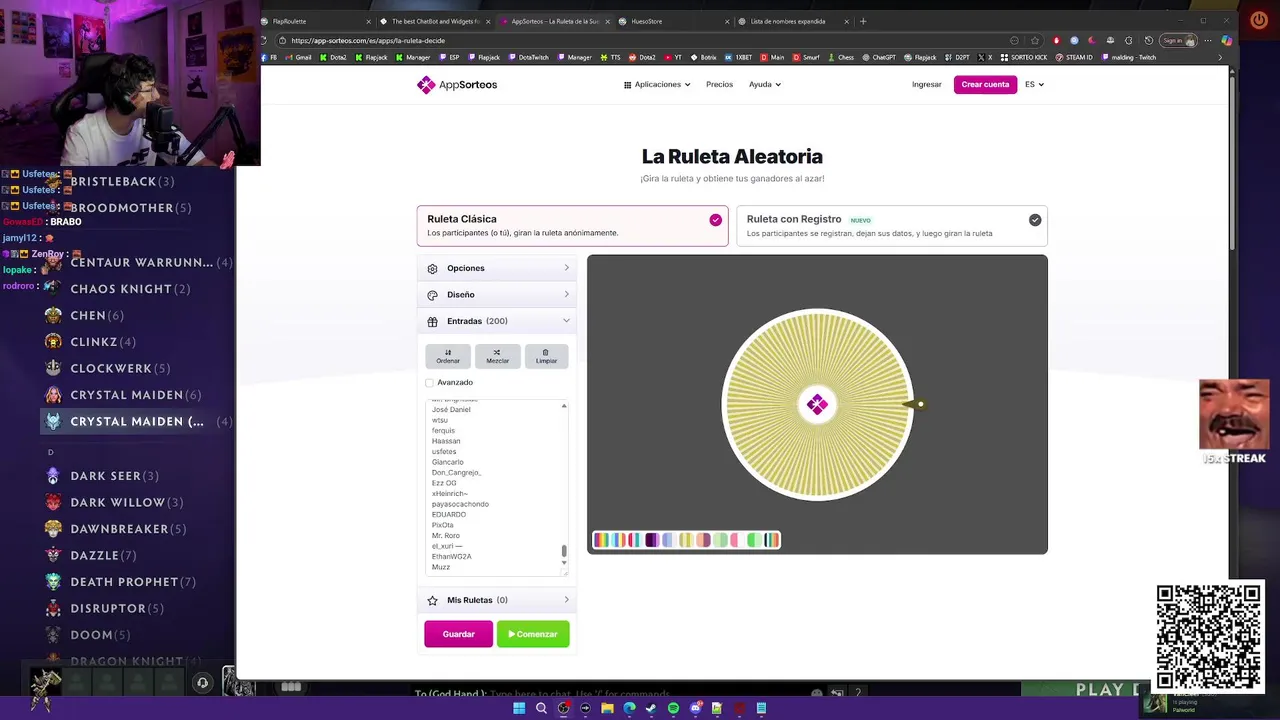Click the entries list scrollbar thumb
This screenshot has height=720, width=1280.
(564, 550)
